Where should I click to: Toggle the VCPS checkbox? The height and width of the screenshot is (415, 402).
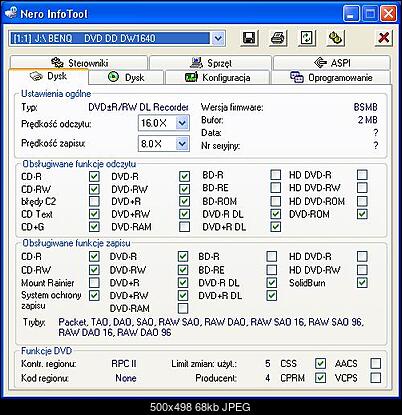(376, 378)
